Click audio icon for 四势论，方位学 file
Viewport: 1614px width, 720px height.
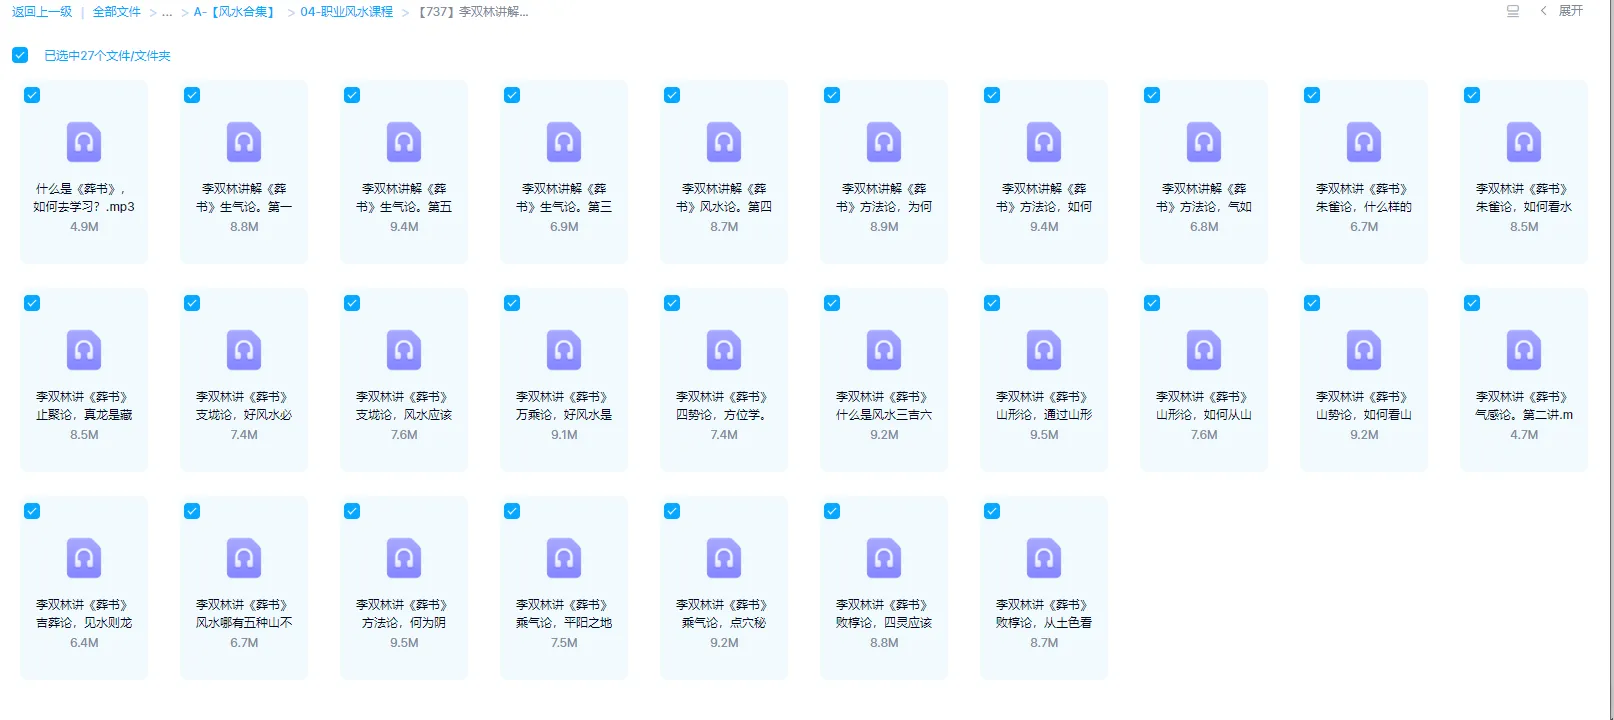coord(724,350)
